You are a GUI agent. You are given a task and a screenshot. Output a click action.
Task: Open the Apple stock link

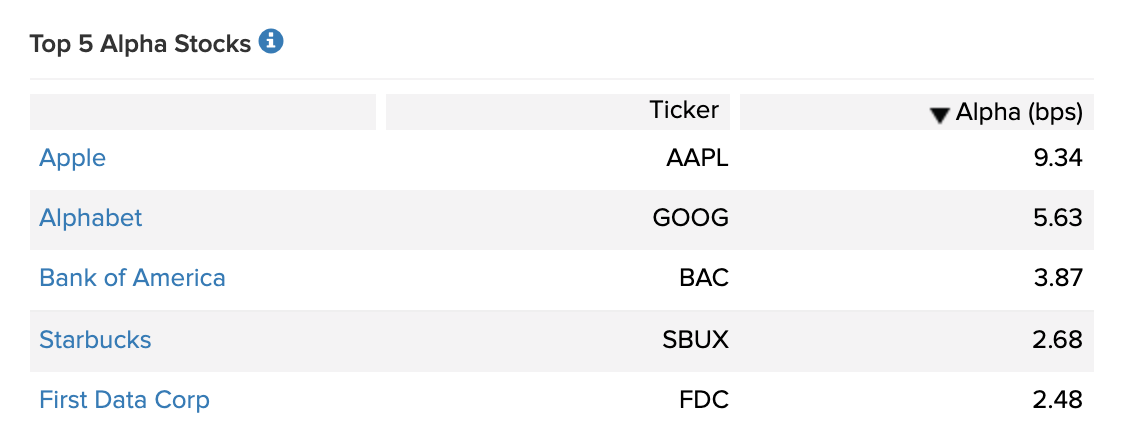[73, 158]
